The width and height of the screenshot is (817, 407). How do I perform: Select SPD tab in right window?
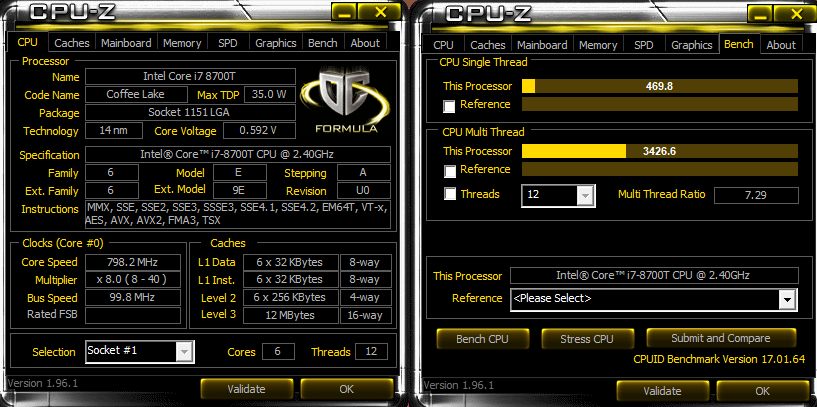coord(643,45)
